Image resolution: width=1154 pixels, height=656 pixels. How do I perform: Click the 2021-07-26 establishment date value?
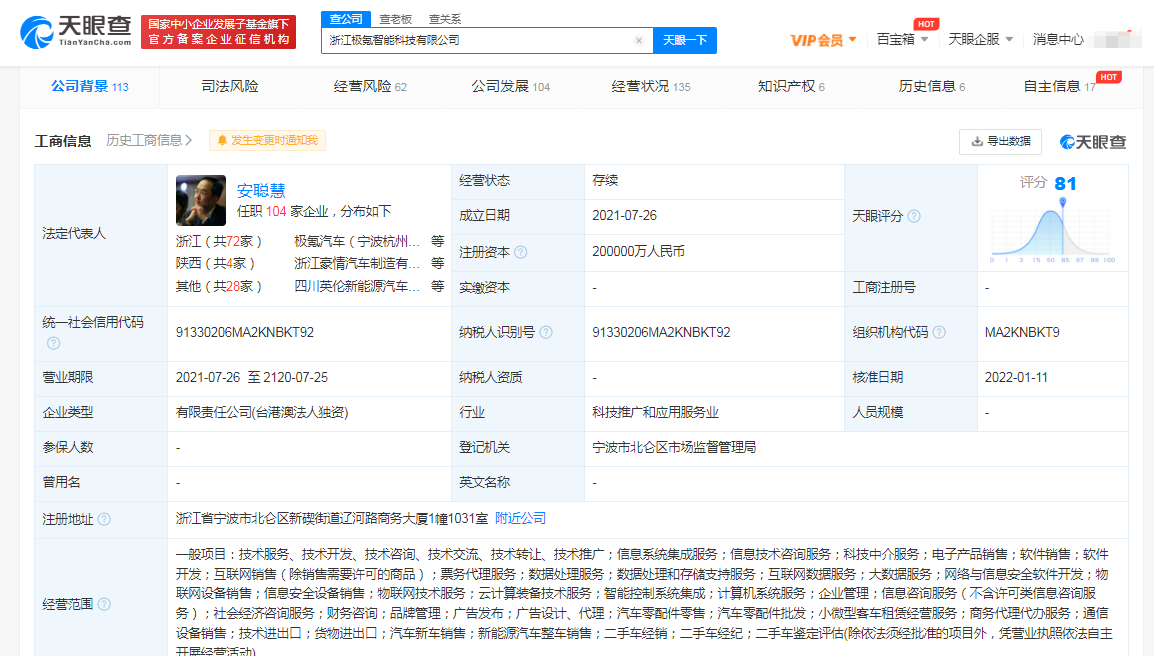[x=624, y=215]
